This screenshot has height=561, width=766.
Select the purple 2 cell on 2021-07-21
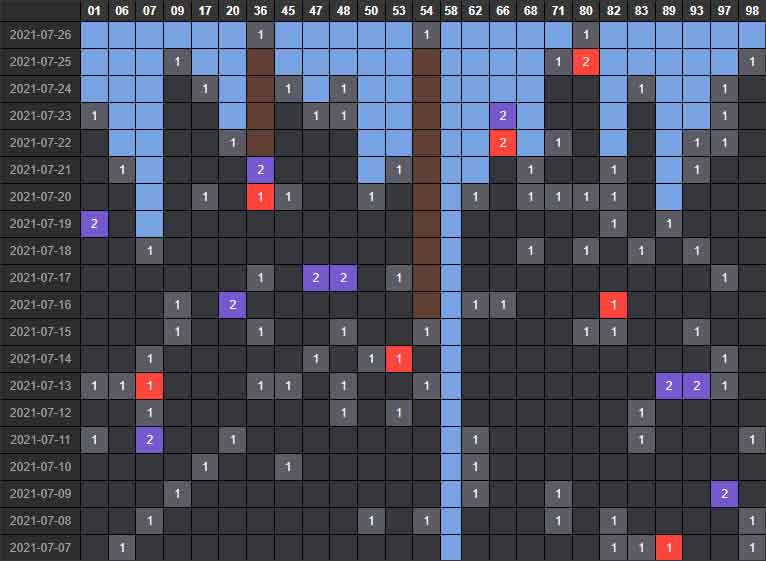tap(260, 169)
